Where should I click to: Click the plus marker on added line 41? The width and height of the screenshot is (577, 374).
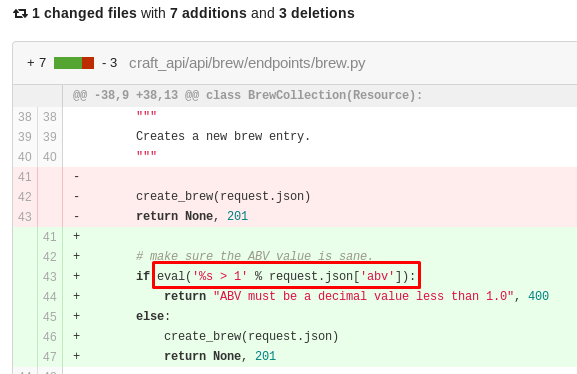(77, 236)
